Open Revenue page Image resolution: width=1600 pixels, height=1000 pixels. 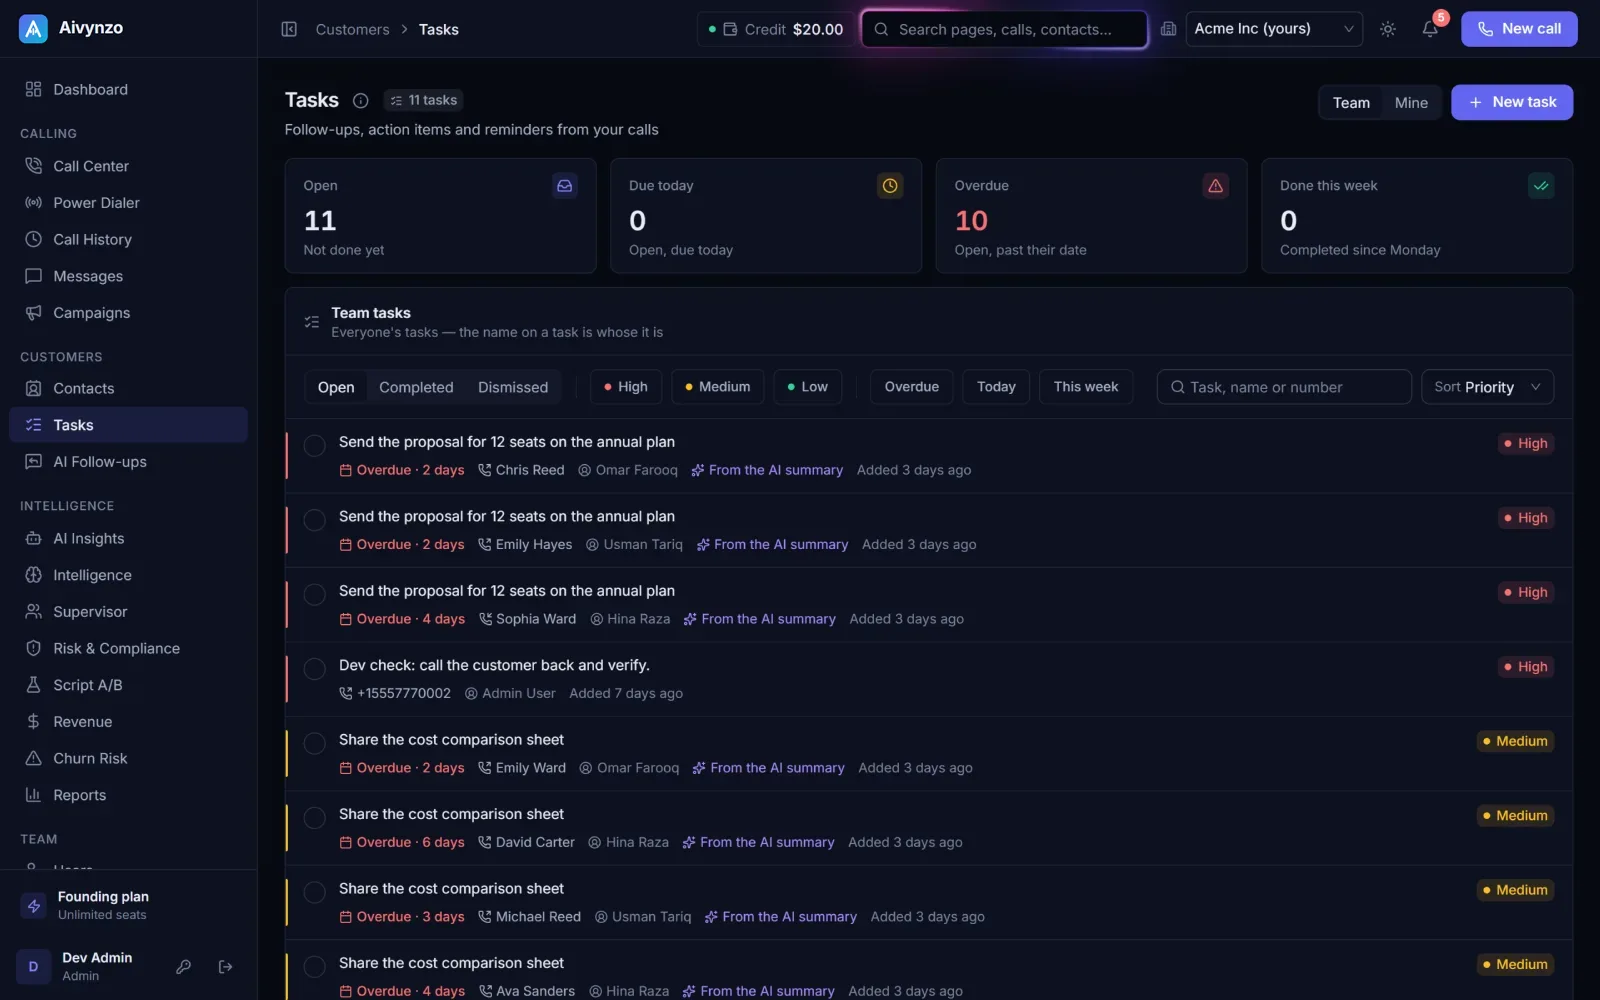(128, 722)
